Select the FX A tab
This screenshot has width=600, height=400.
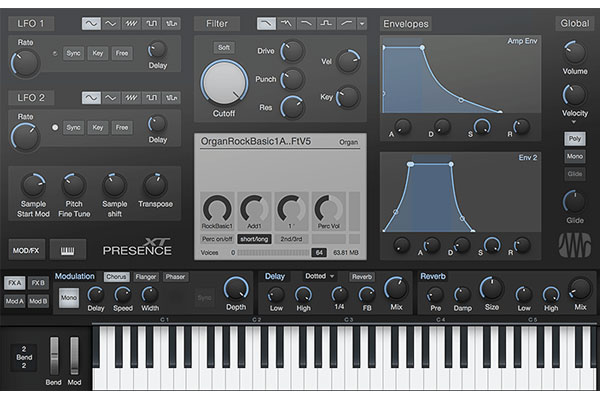[15, 283]
